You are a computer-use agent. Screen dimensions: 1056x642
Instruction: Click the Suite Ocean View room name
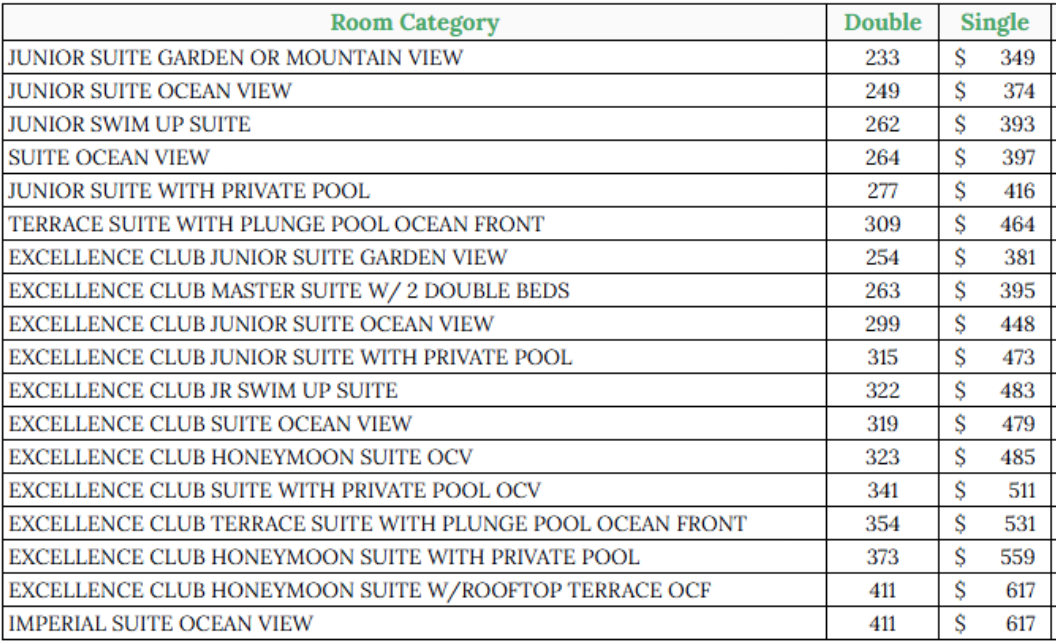pyautogui.click(x=109, y=158)
